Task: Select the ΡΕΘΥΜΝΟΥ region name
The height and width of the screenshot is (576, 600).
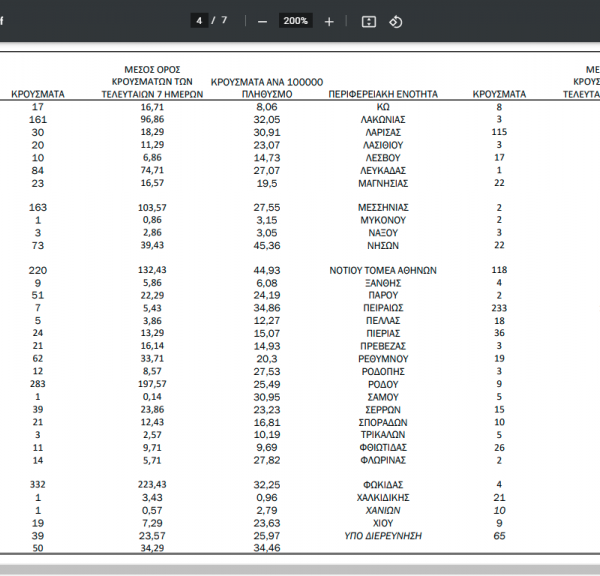Action: 383,359
